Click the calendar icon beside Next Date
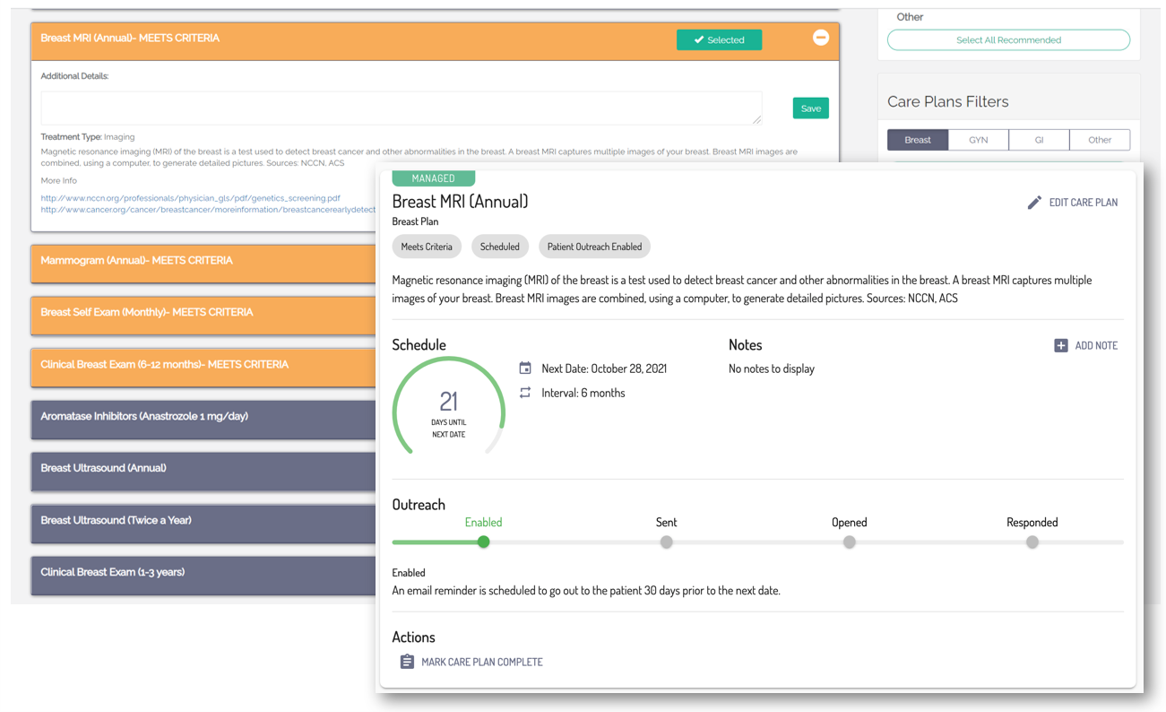 click(525, 368)
